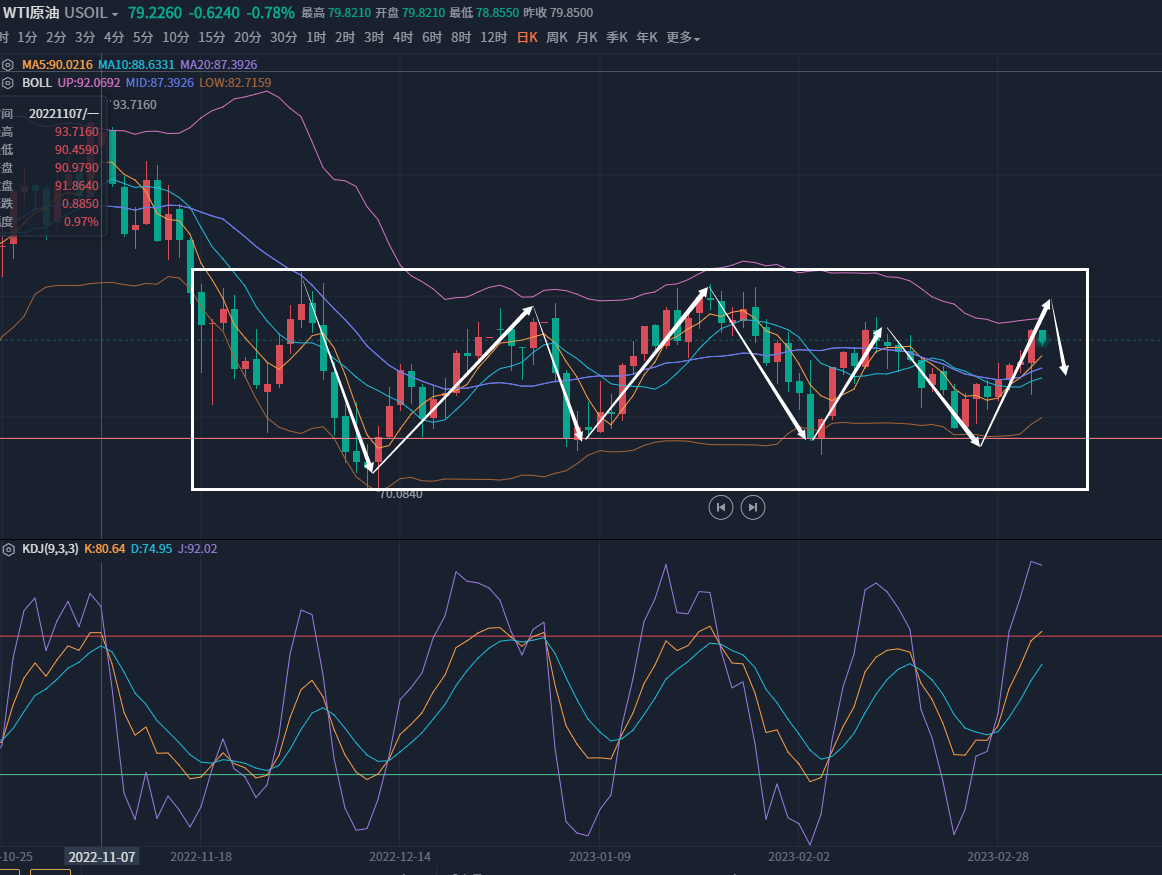The image size is (1162, 875).
Task: Choose the 30分 timeframe
Action: tap(284, 38)
